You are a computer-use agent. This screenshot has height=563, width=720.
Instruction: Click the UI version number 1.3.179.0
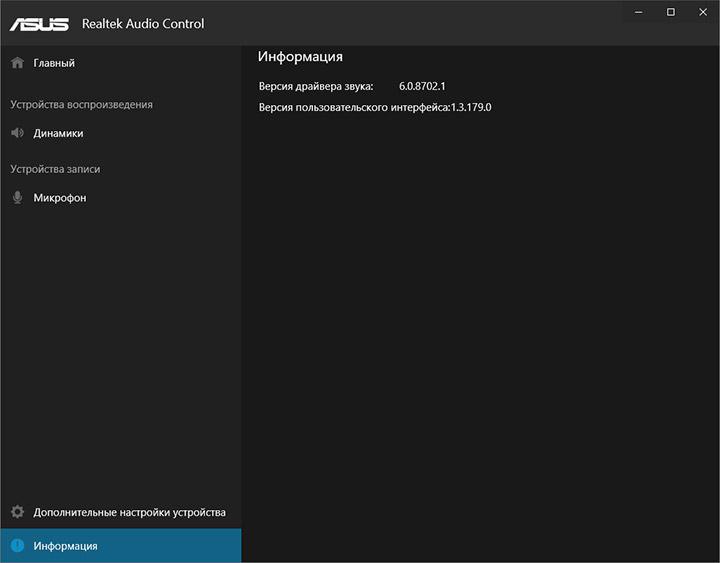pos(471,106)
